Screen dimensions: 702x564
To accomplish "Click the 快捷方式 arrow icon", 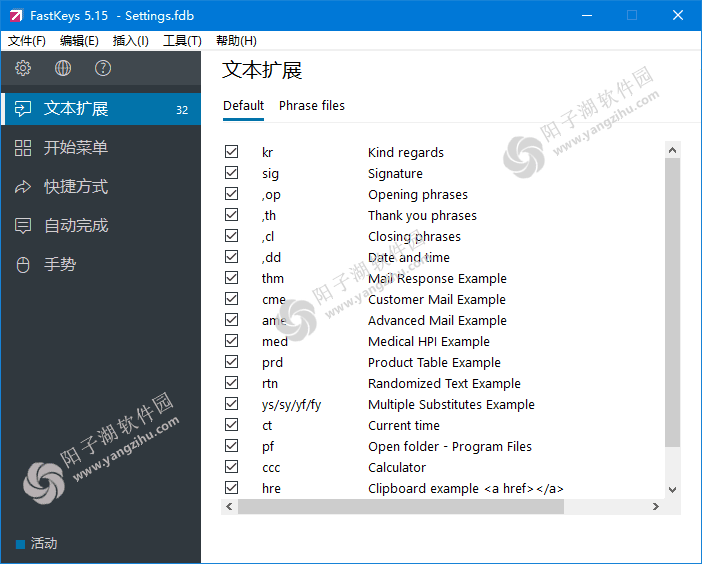I will click(x=23, y=187).
